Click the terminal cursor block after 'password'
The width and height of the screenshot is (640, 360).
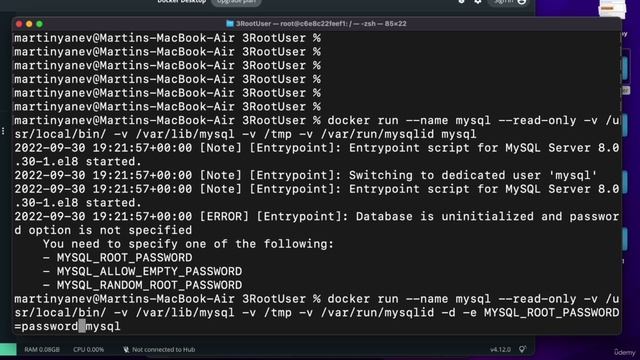tap(82, 326)
